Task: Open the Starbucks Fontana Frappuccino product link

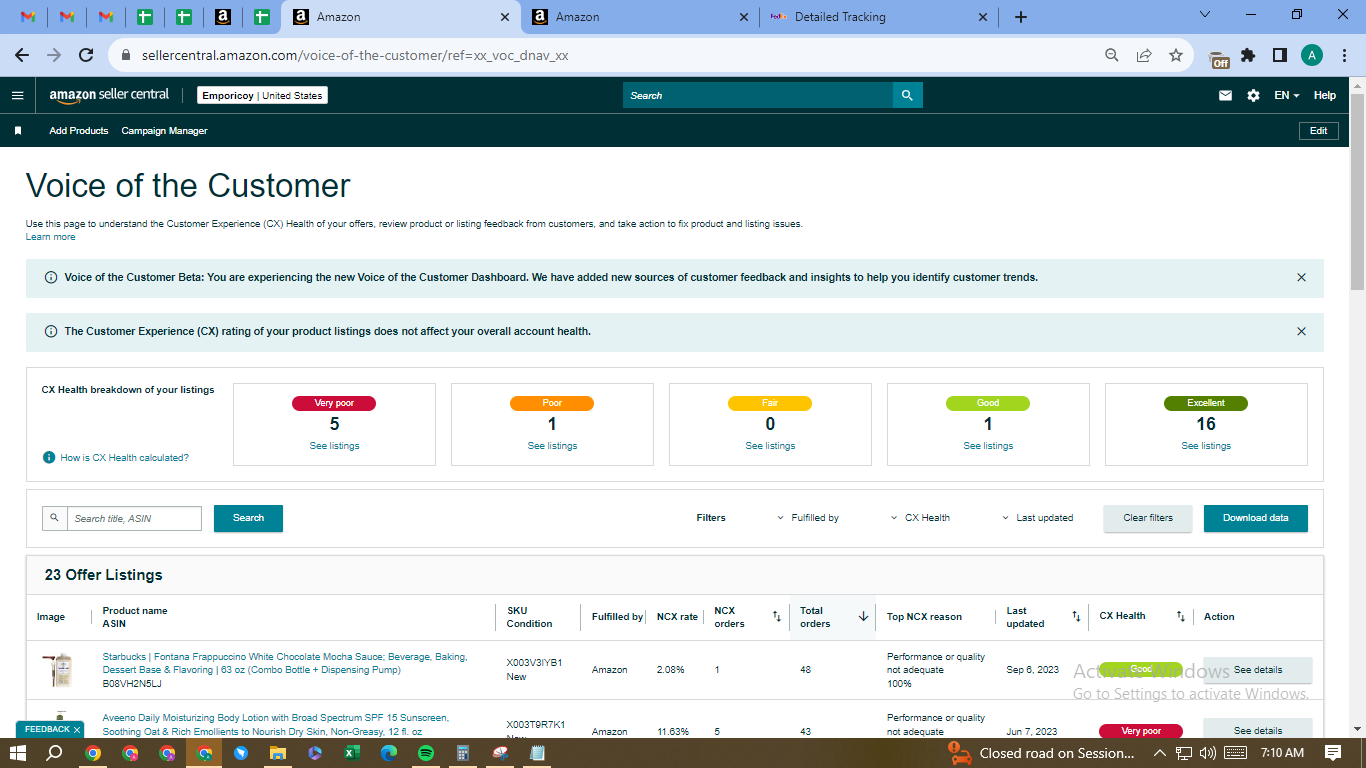Action: pos(285,663)
